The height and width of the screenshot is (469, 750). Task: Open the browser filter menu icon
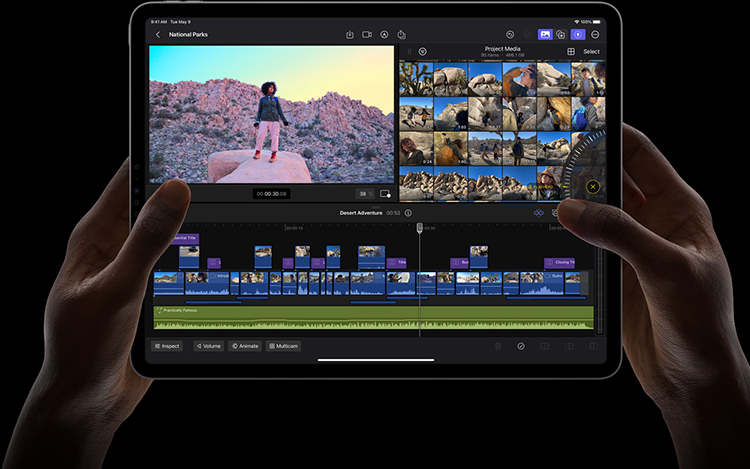[422, 51]
